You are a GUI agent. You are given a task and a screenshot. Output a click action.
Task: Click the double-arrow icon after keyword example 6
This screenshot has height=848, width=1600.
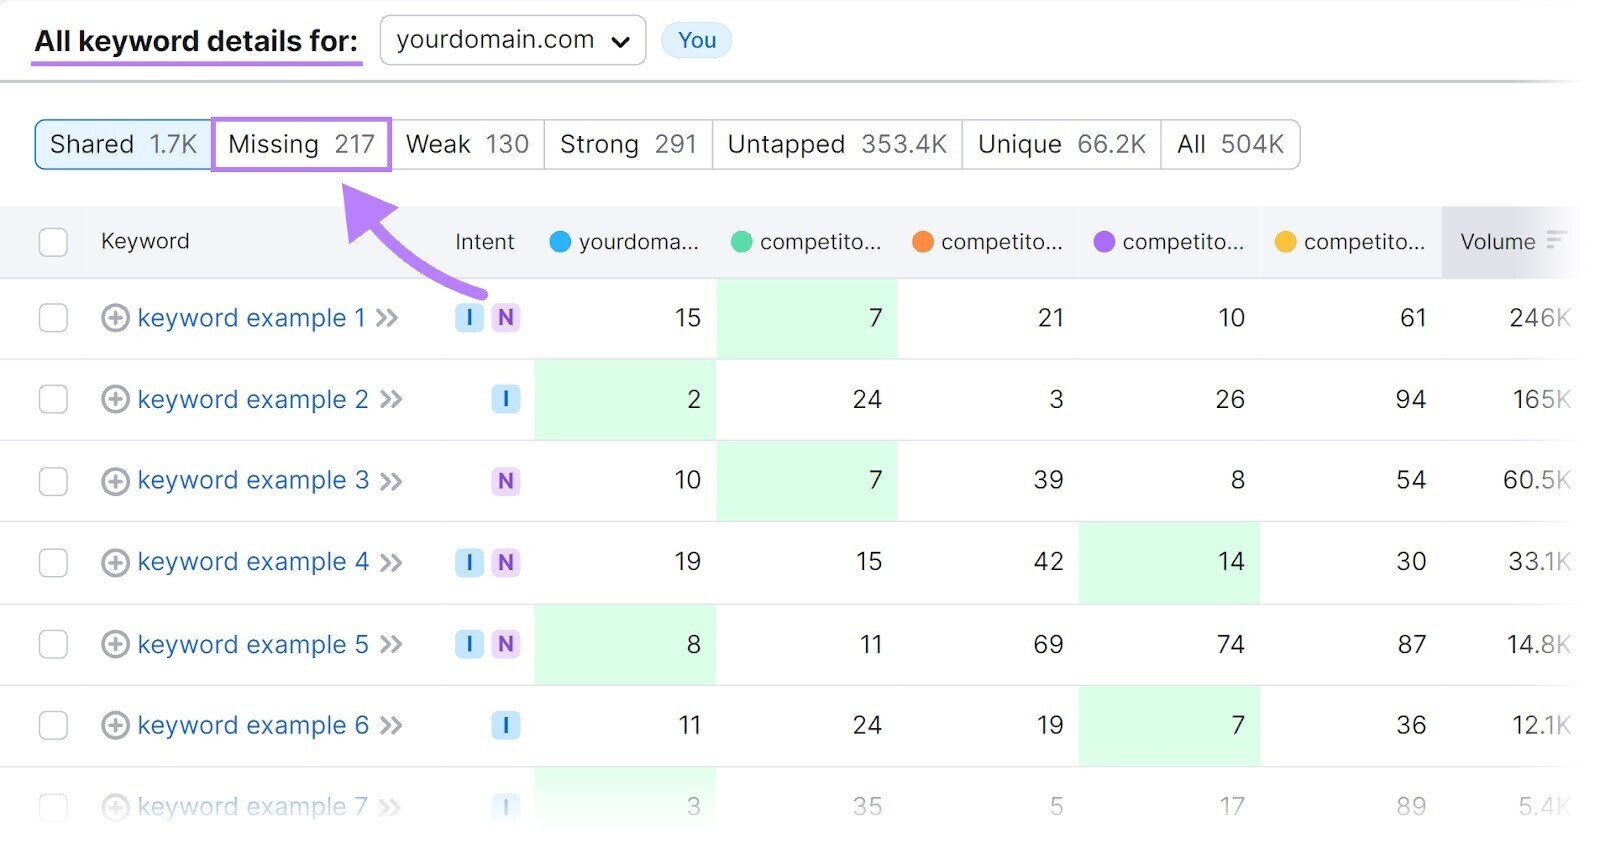click(x=391, y=726)
